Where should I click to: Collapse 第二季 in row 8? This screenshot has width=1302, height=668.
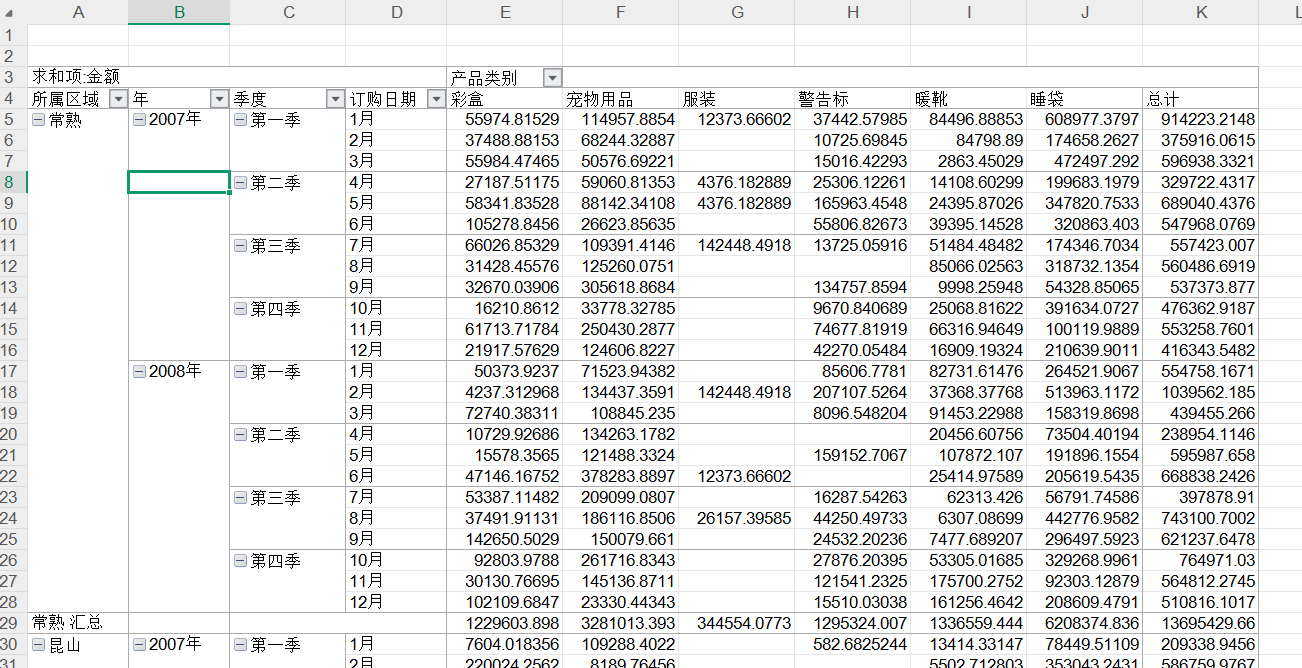coord(240,183)
